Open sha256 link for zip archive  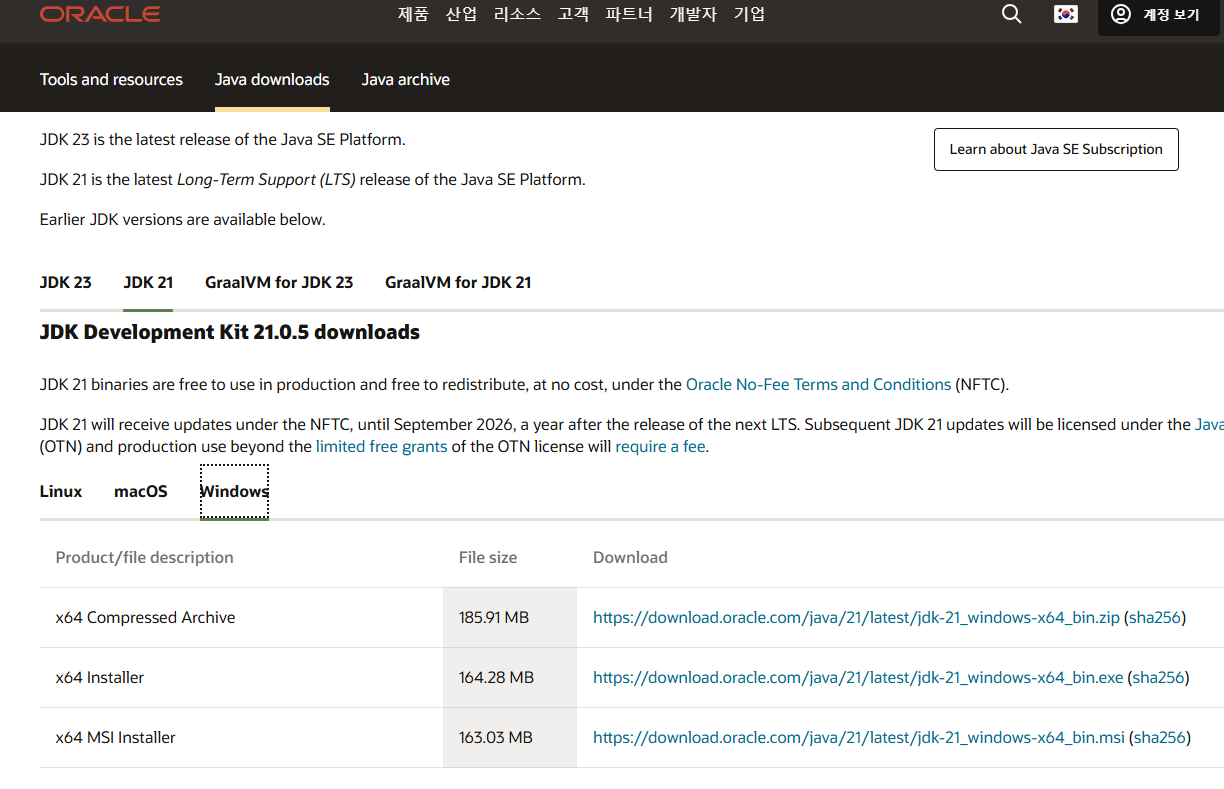tap(1155, 617)
